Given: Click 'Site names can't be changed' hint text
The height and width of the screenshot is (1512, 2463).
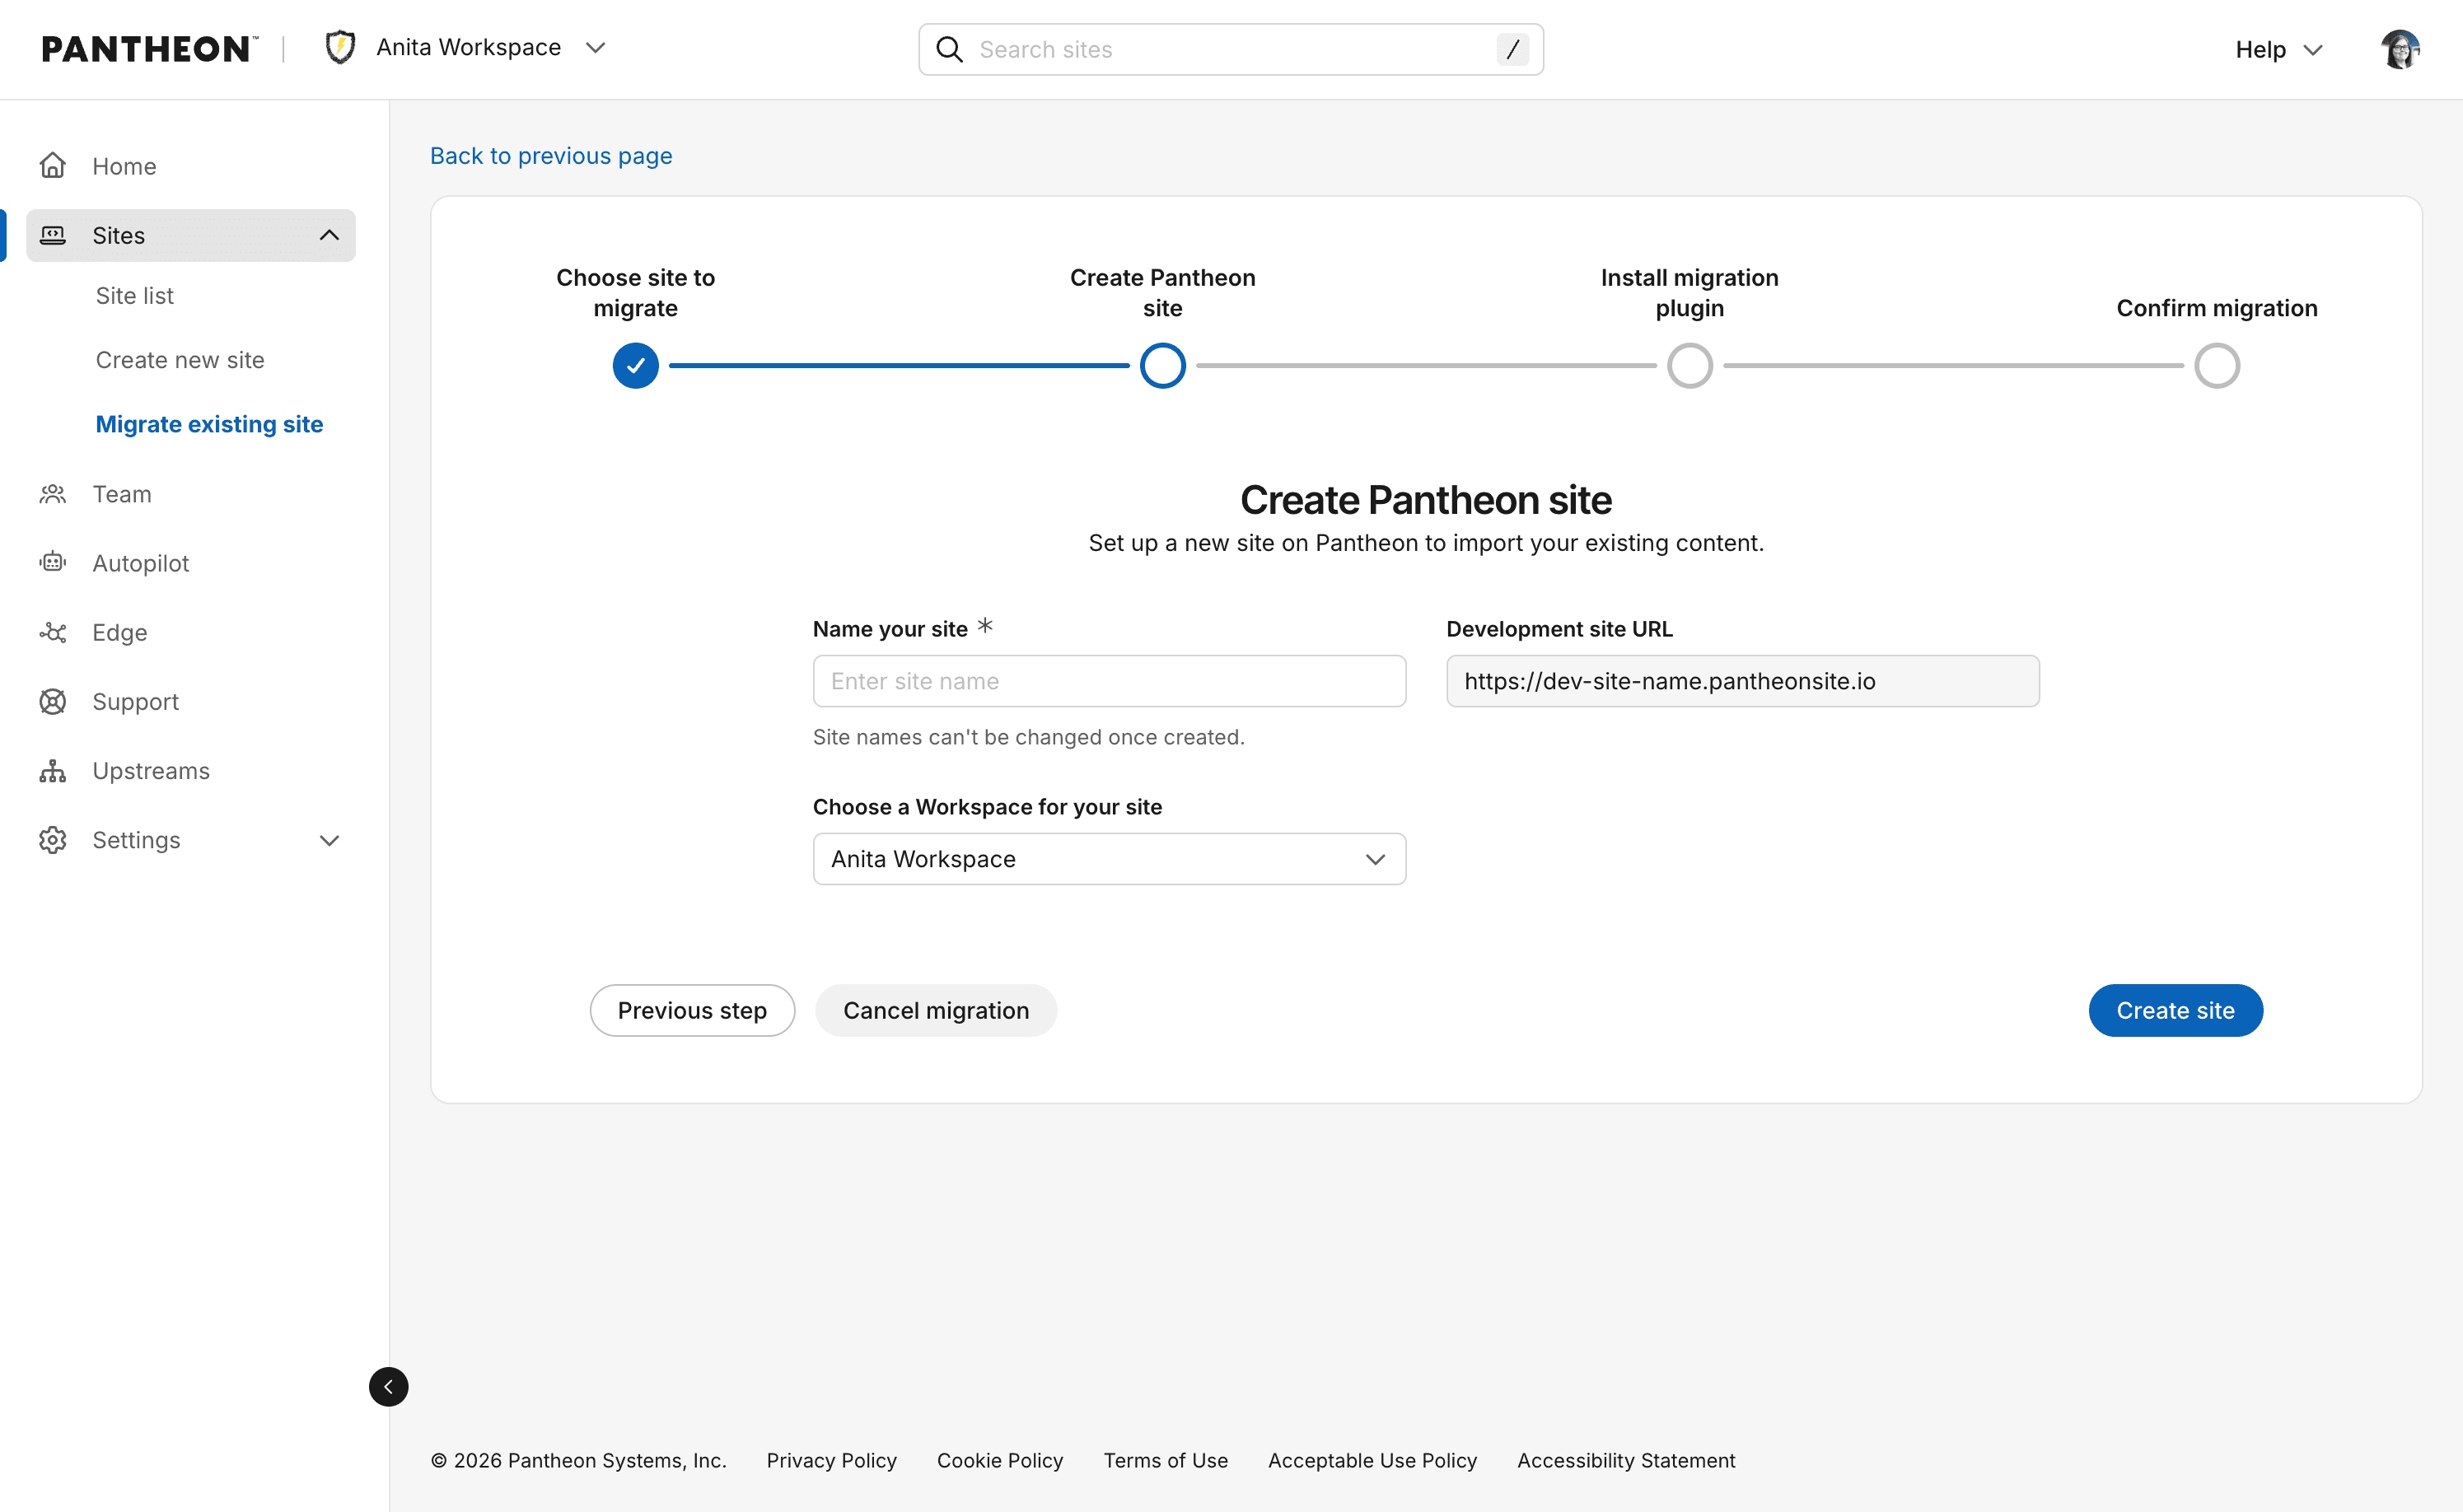Looking at the screenshot, I should (x=1028, y=737).
